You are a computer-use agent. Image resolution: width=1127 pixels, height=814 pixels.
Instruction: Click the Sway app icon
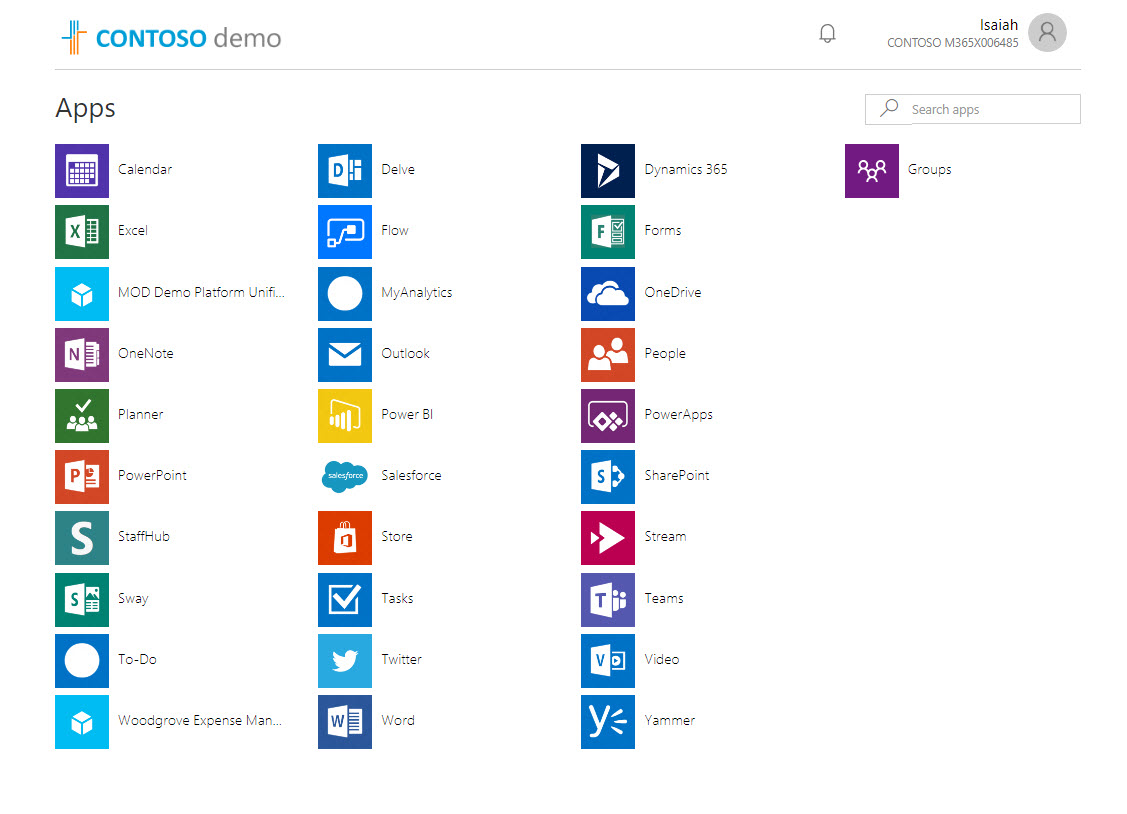tap(82, 600)
